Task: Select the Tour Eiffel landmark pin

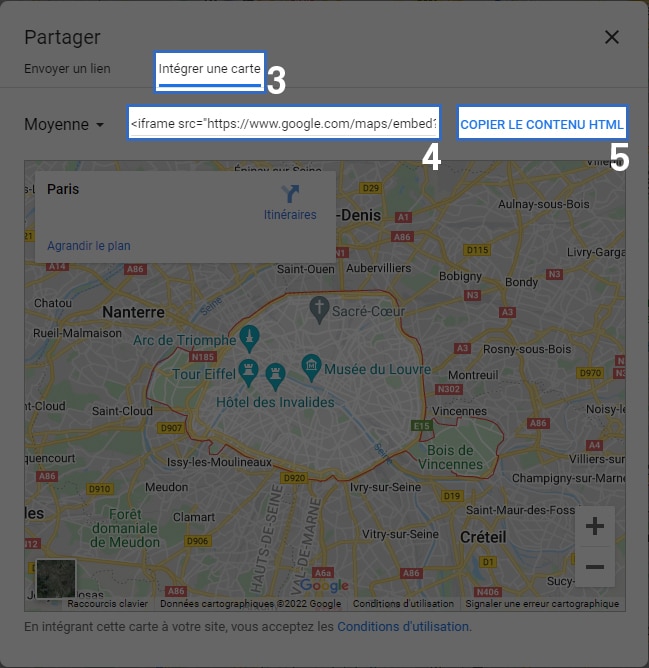Action: point(250,370)
